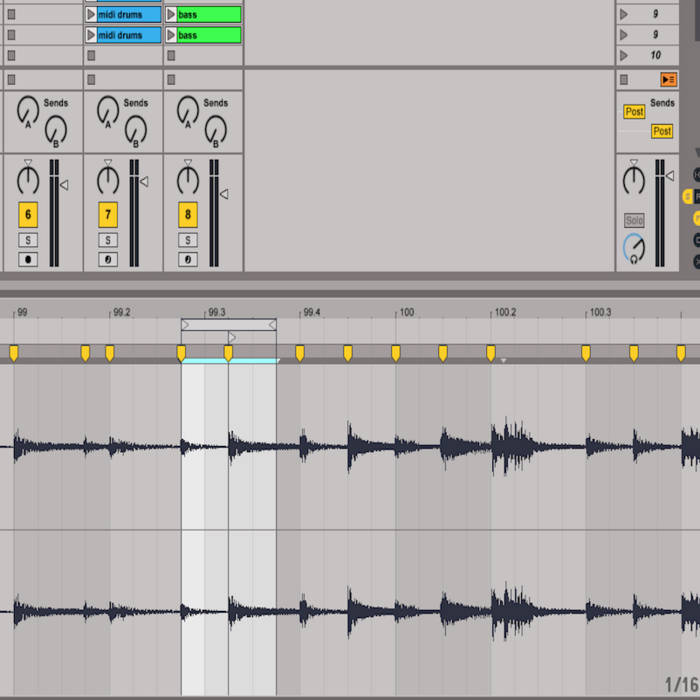Toggle track 8 activator button
Screen dimensions: 700x700
click(188, 215)
